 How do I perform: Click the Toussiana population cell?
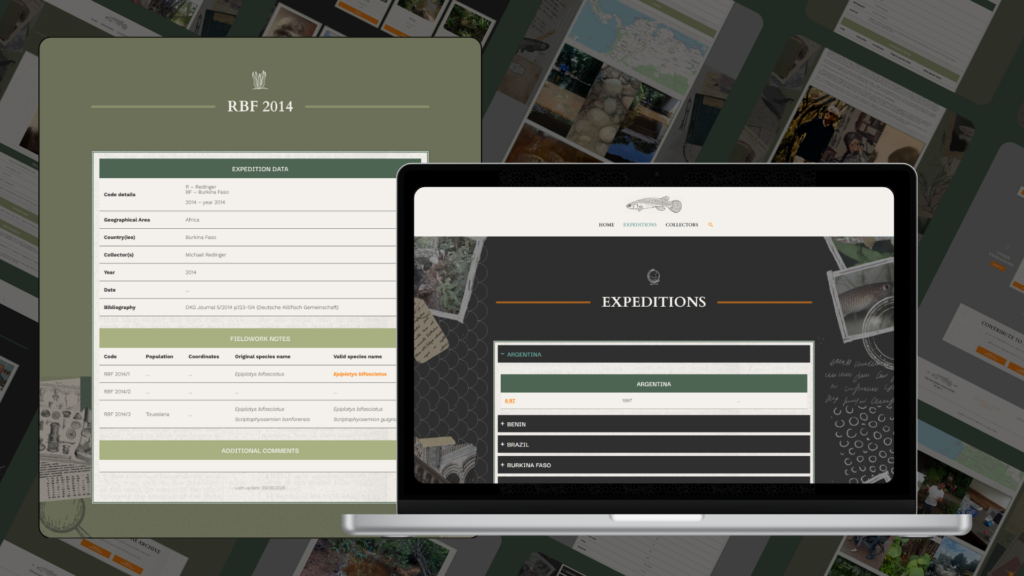pyautogui.click(x=157, y=414)
